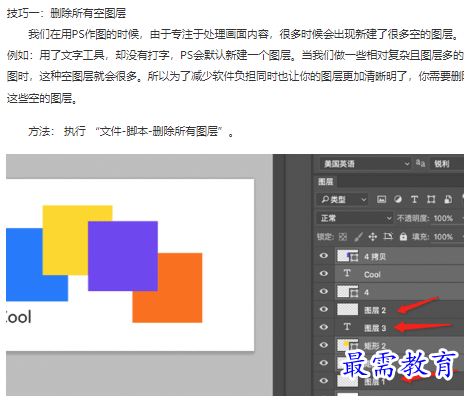Hide the 图层 3 text layer

323,327
